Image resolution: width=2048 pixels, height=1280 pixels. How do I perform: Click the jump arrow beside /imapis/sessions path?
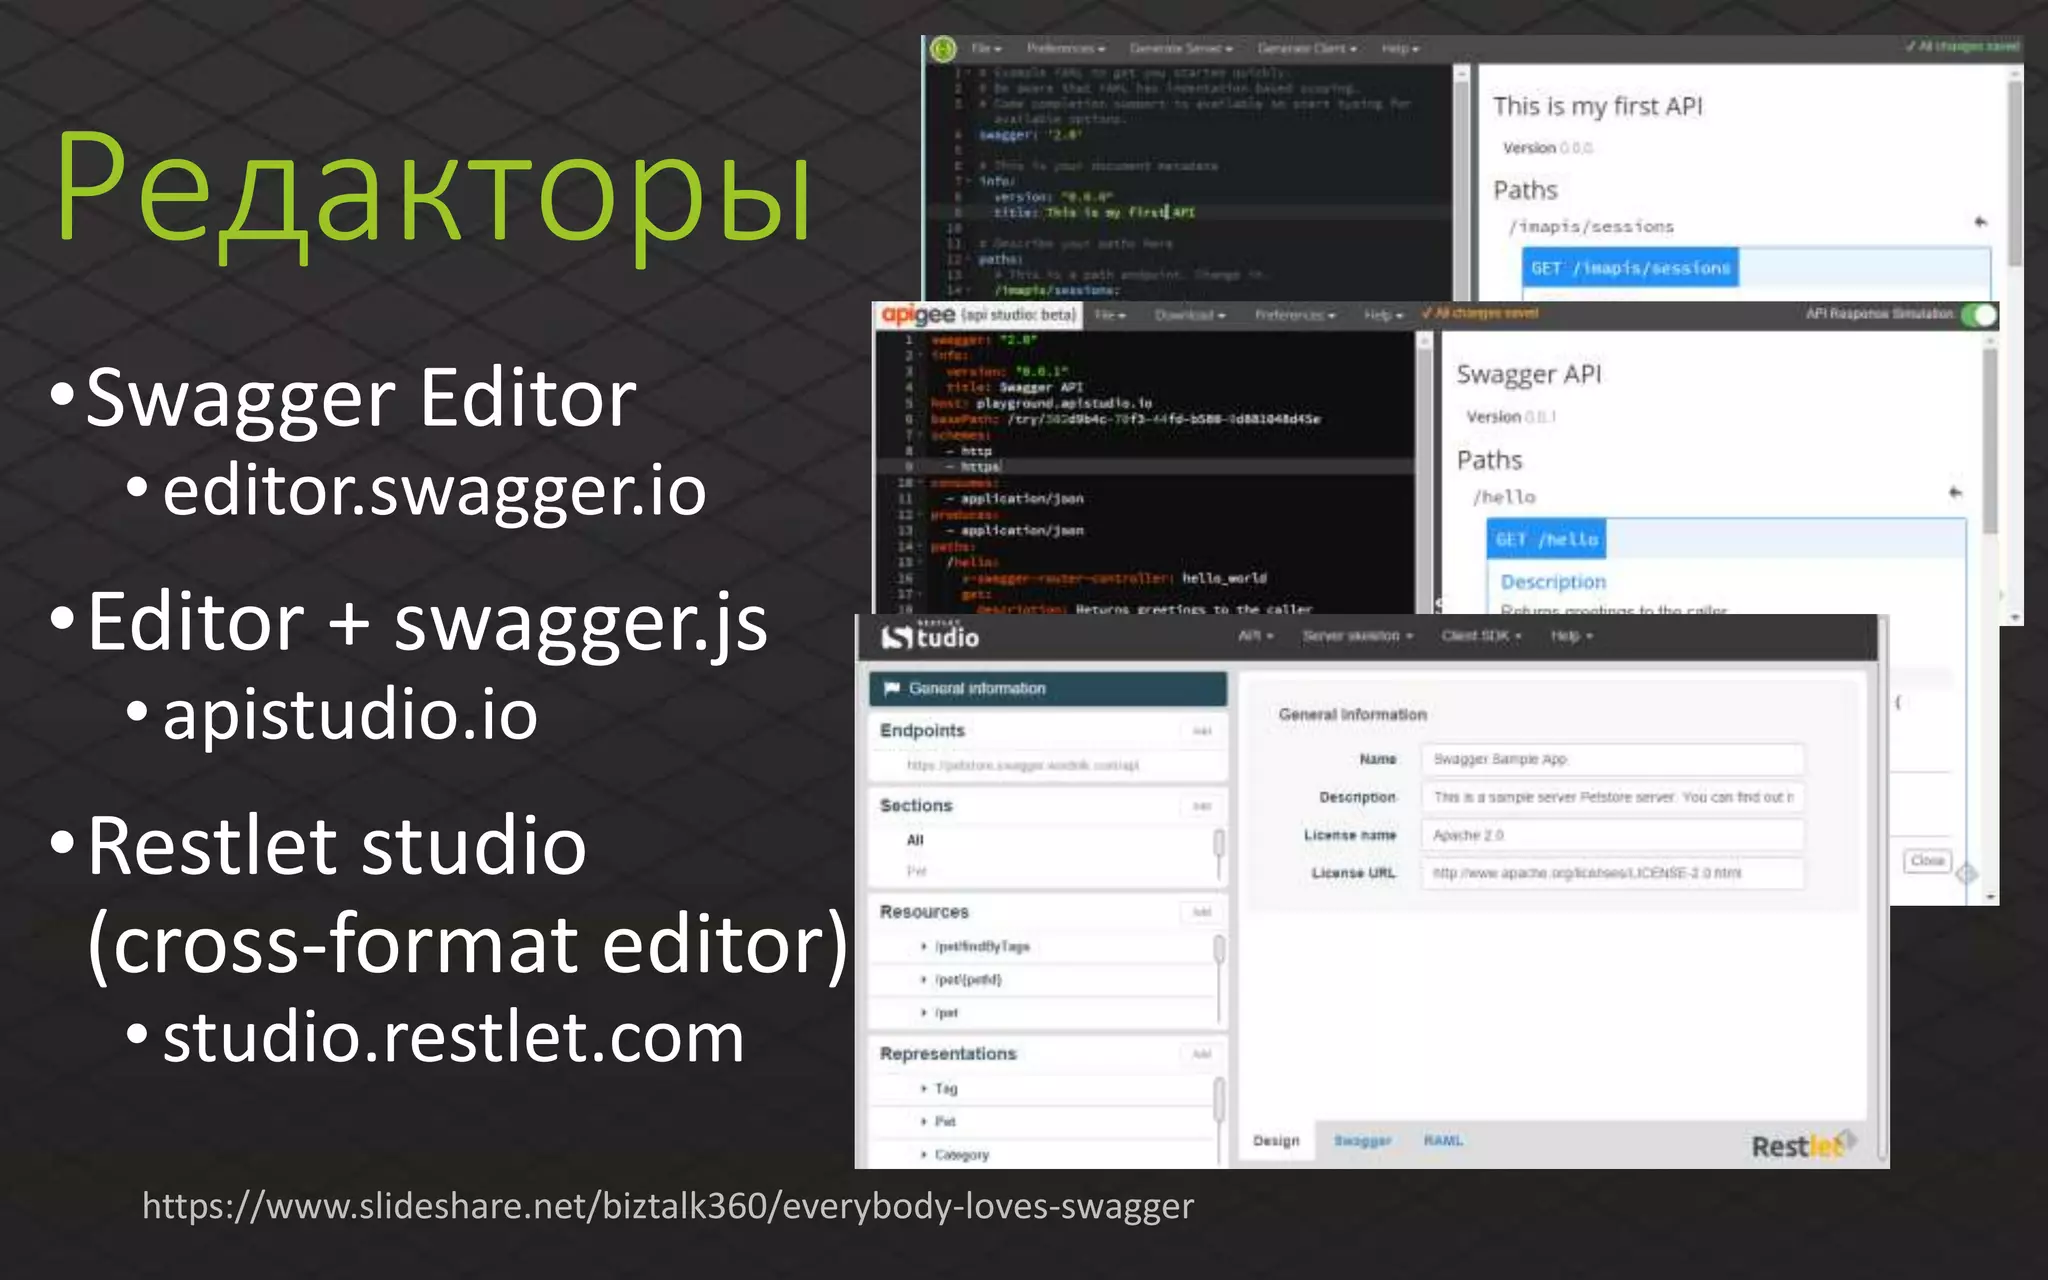pos(1980,222)
